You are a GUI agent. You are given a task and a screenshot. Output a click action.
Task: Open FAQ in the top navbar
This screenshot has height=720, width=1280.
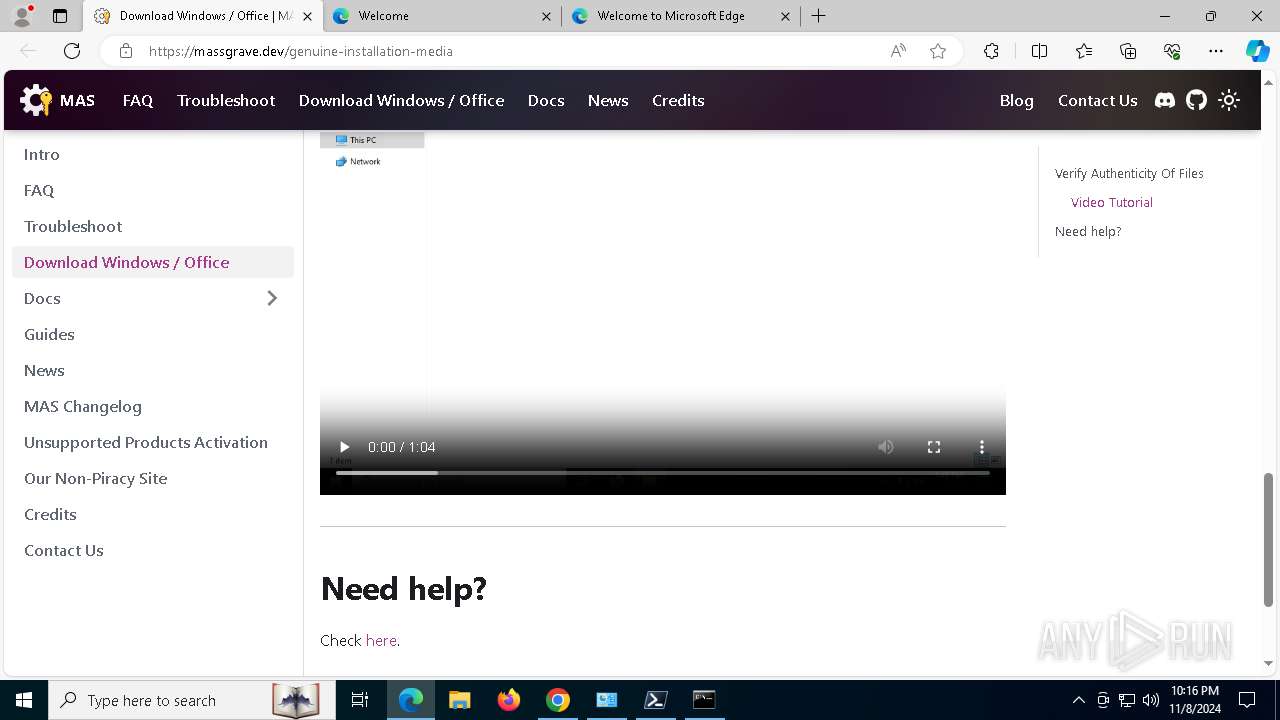coord(138,100)
